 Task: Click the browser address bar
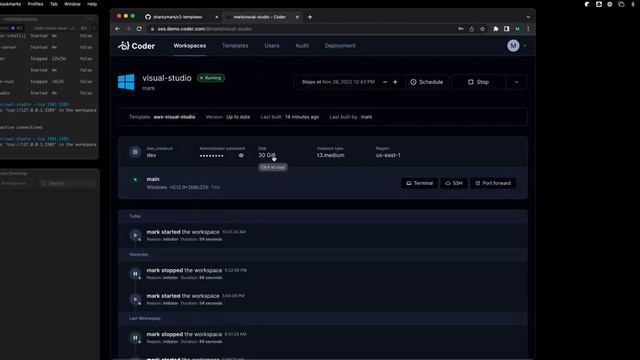(x=302, y=29)
